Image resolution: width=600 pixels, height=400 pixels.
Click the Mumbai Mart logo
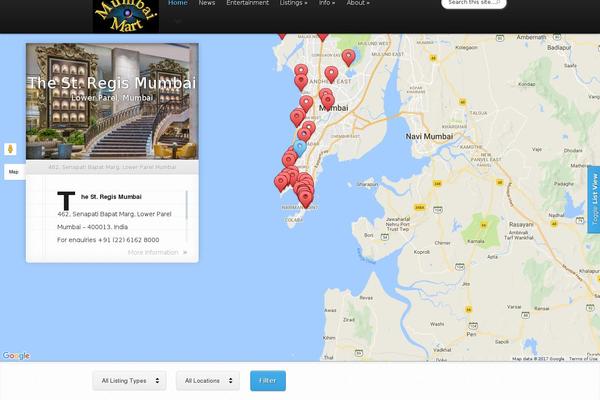point(126,16)
